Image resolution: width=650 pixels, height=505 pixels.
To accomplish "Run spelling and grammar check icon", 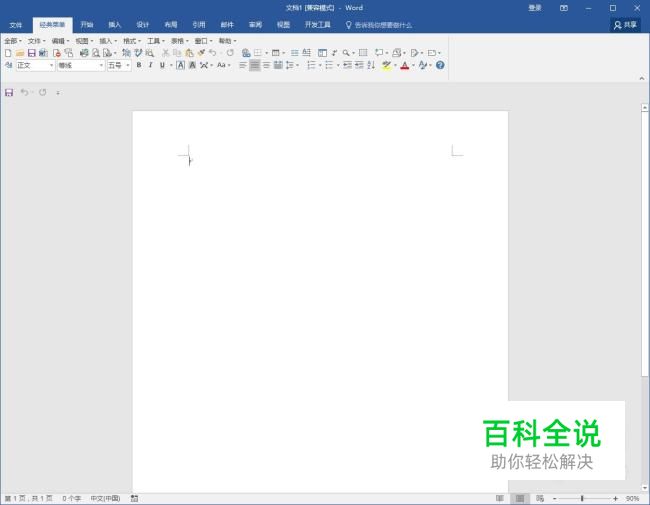I will pyautogui.click(x=138, y=53).
